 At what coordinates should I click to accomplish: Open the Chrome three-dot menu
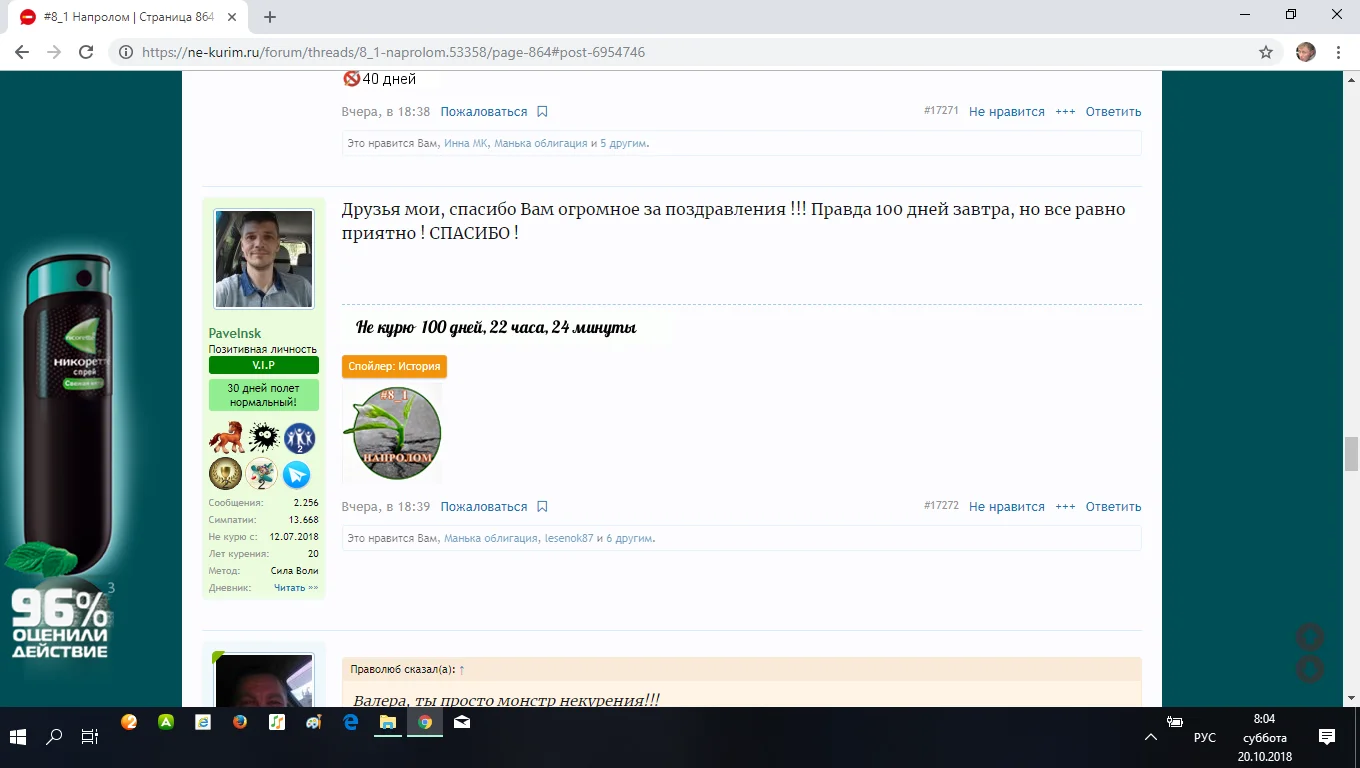tap(1338, 51)
